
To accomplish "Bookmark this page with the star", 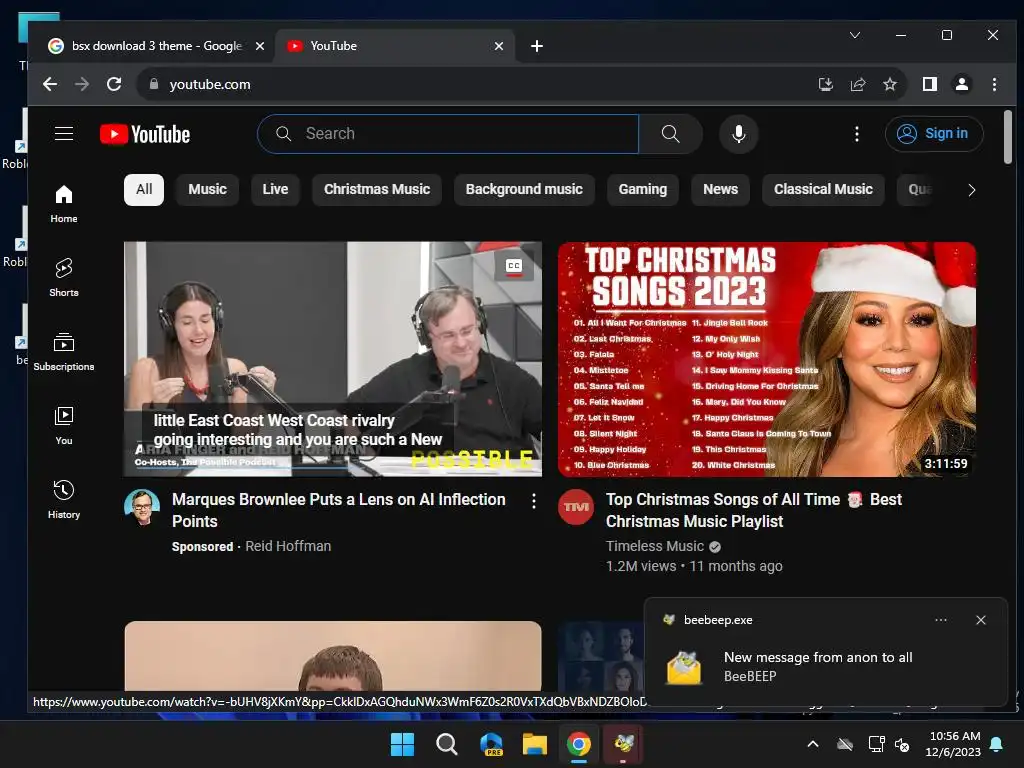I will click(x=889, y=84).
